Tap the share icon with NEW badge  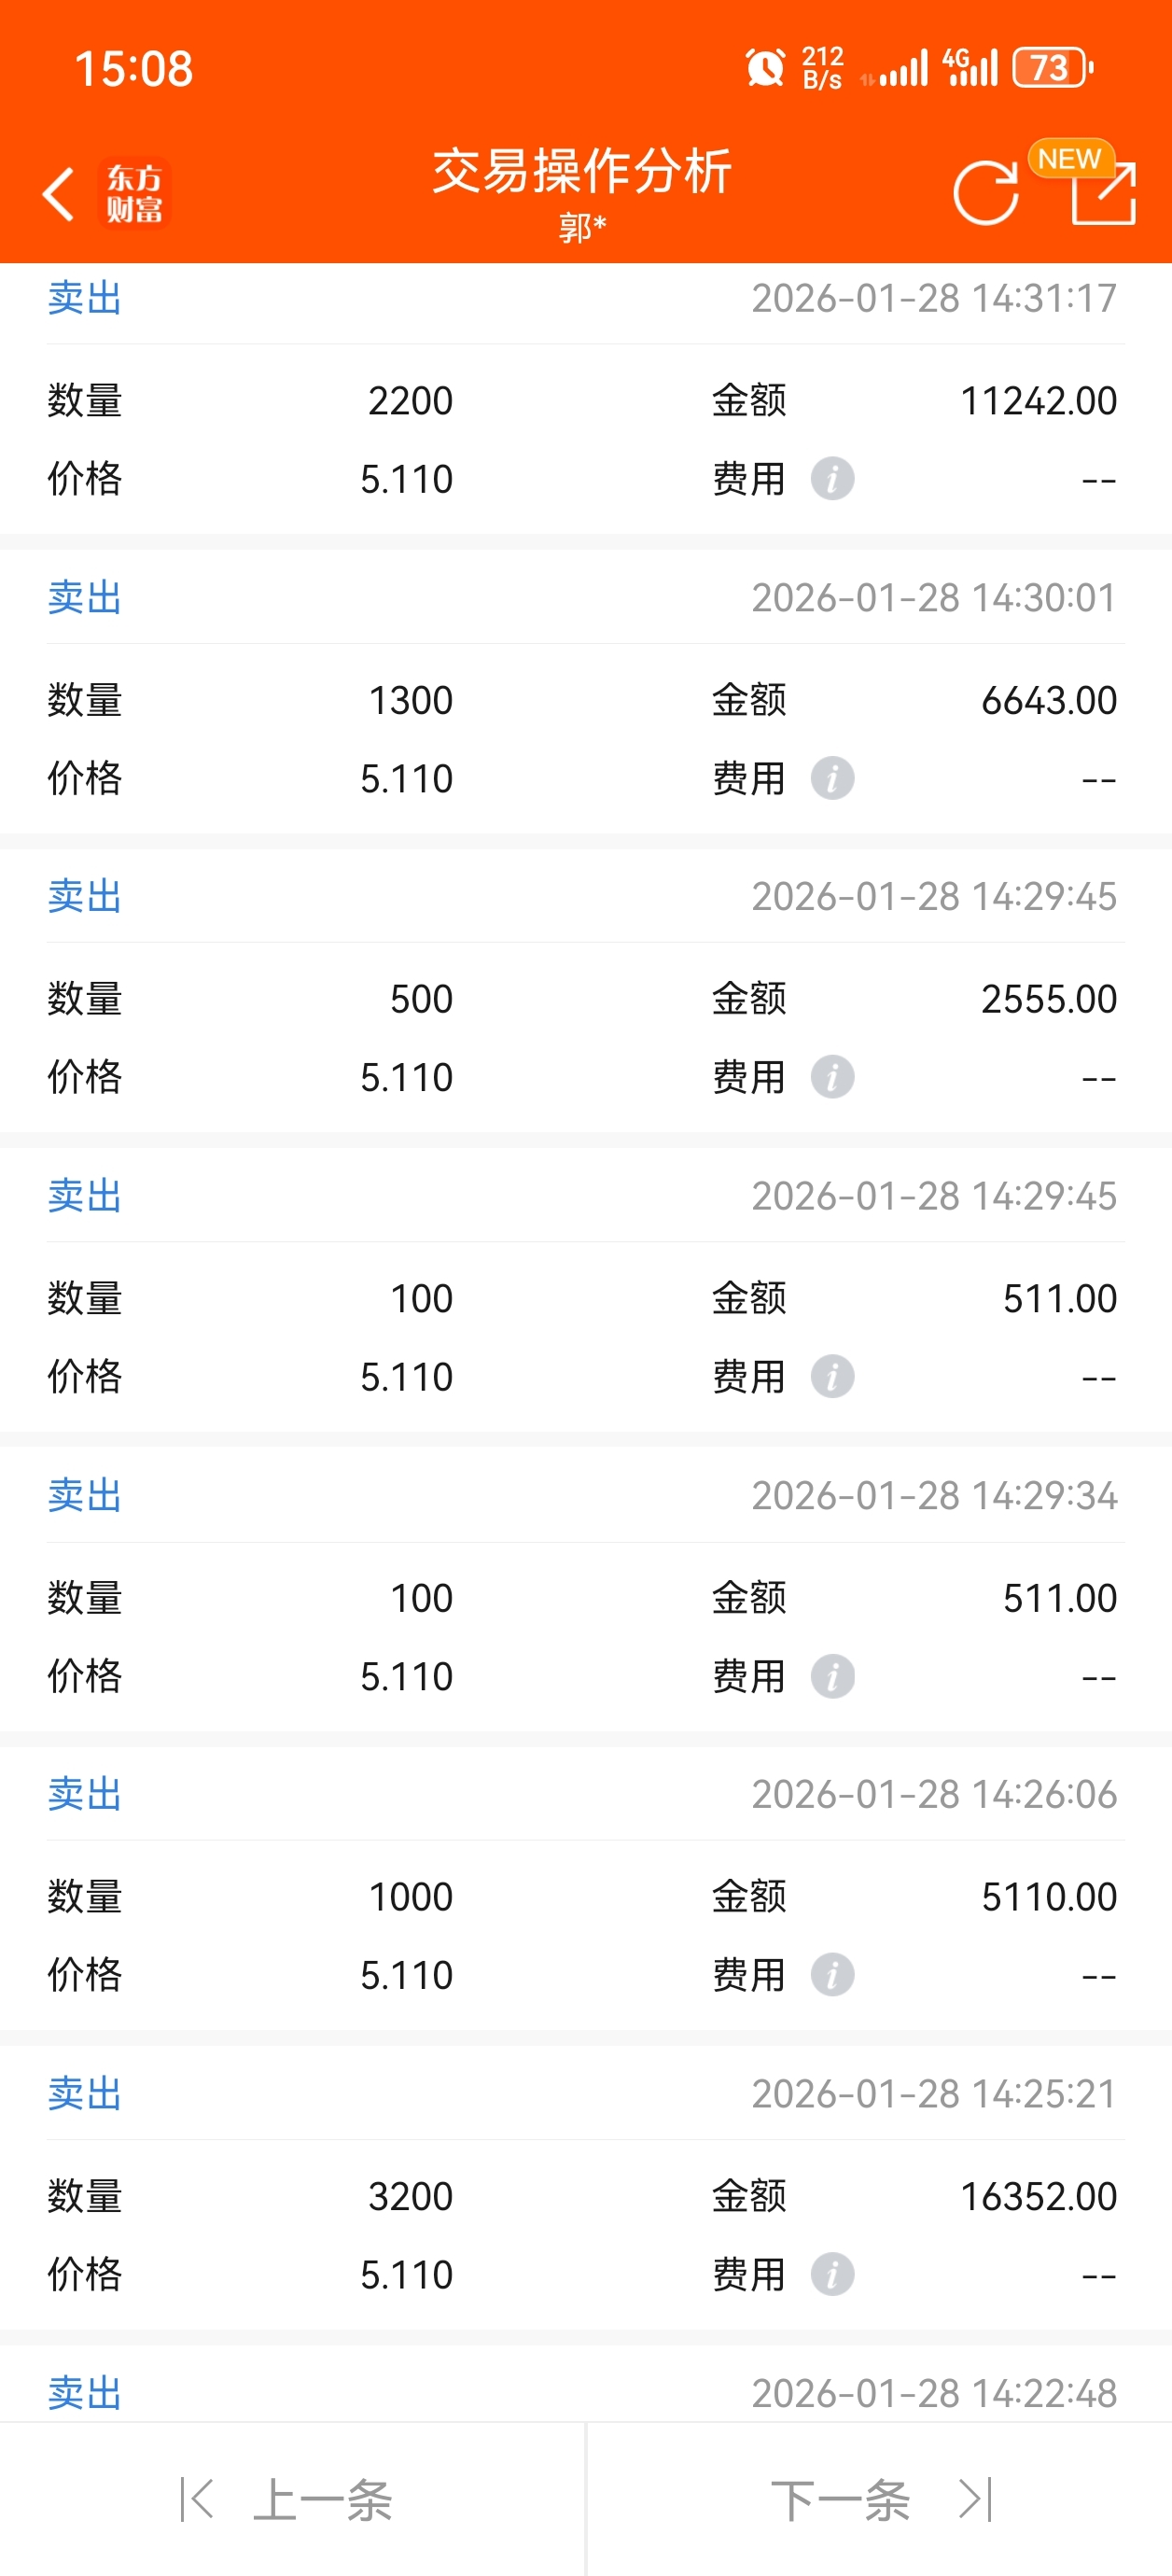(1102, 192)
